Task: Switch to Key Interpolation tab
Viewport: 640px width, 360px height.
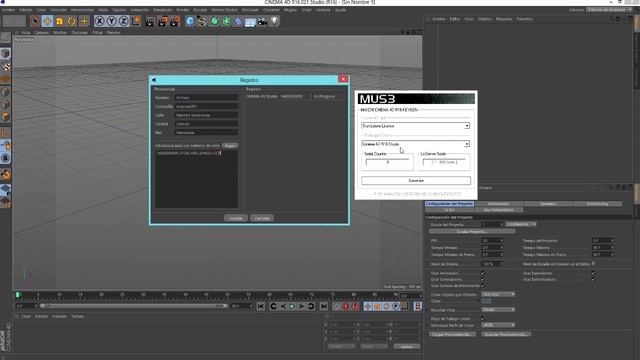Action: [x=498, y=210]
